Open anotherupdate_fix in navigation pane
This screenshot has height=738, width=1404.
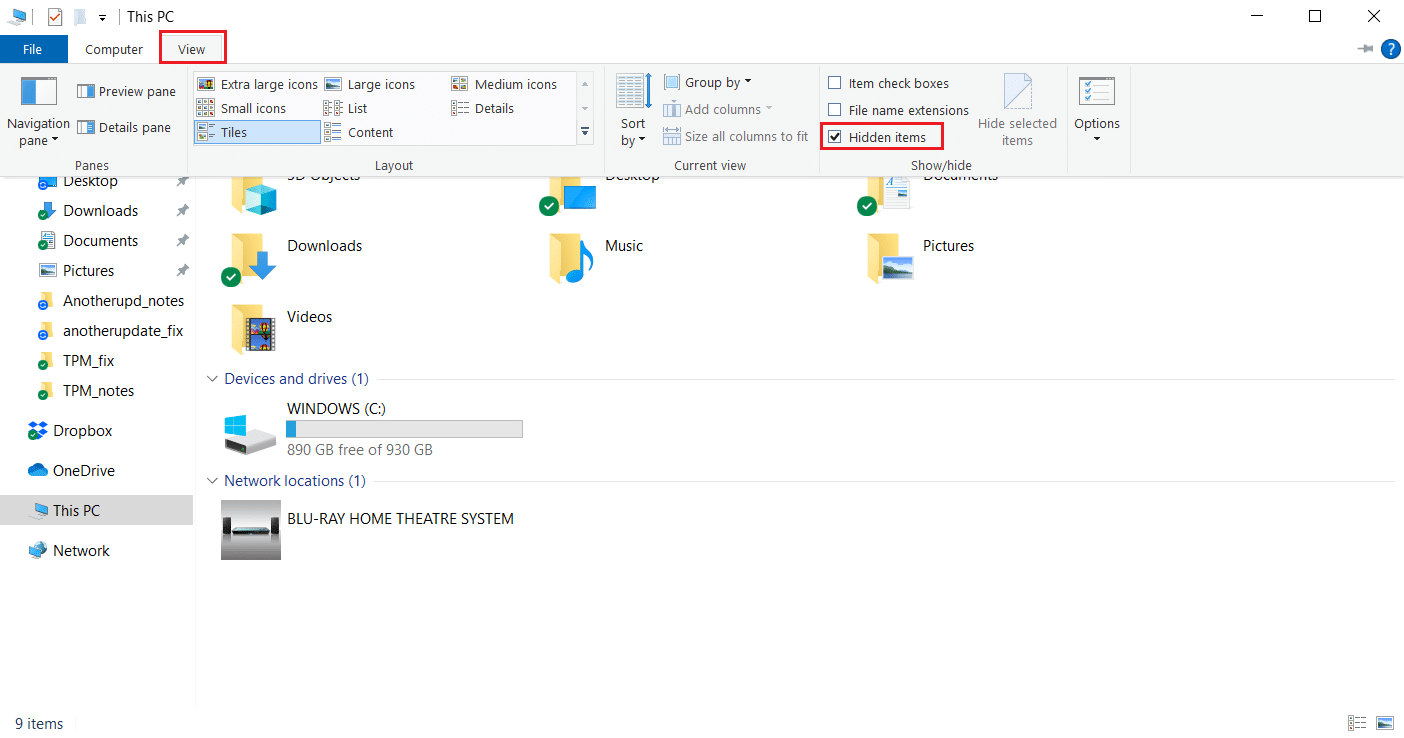coord(122,331)
